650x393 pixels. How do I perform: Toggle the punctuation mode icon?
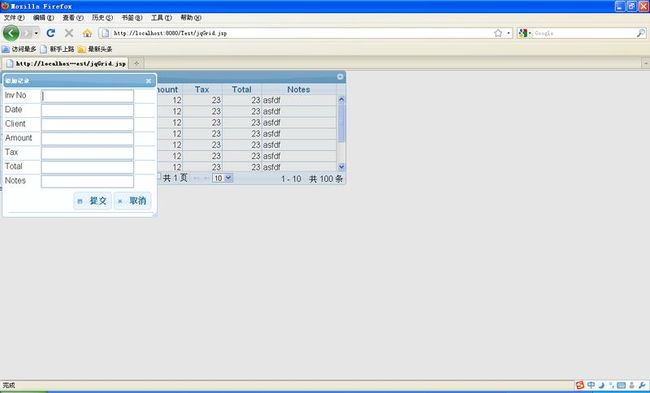[611, 385]
